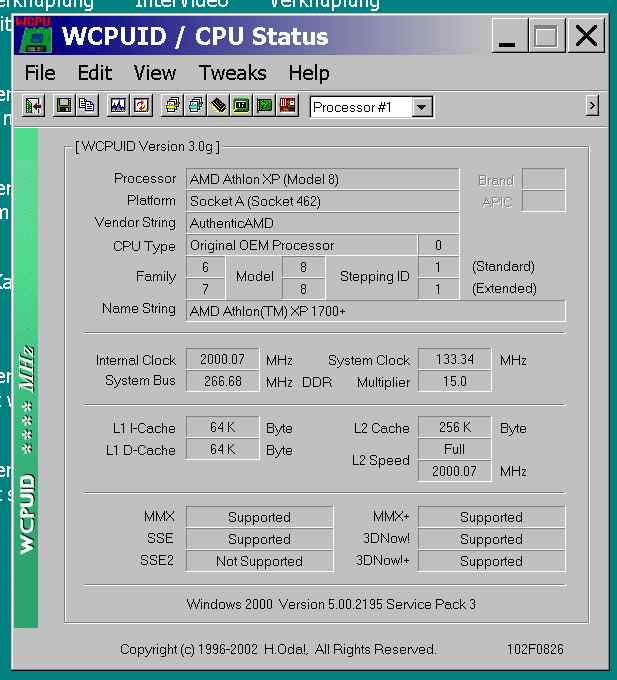Click the Extended Family value 7
Screen dimensions: 617x680
(205, 289)
